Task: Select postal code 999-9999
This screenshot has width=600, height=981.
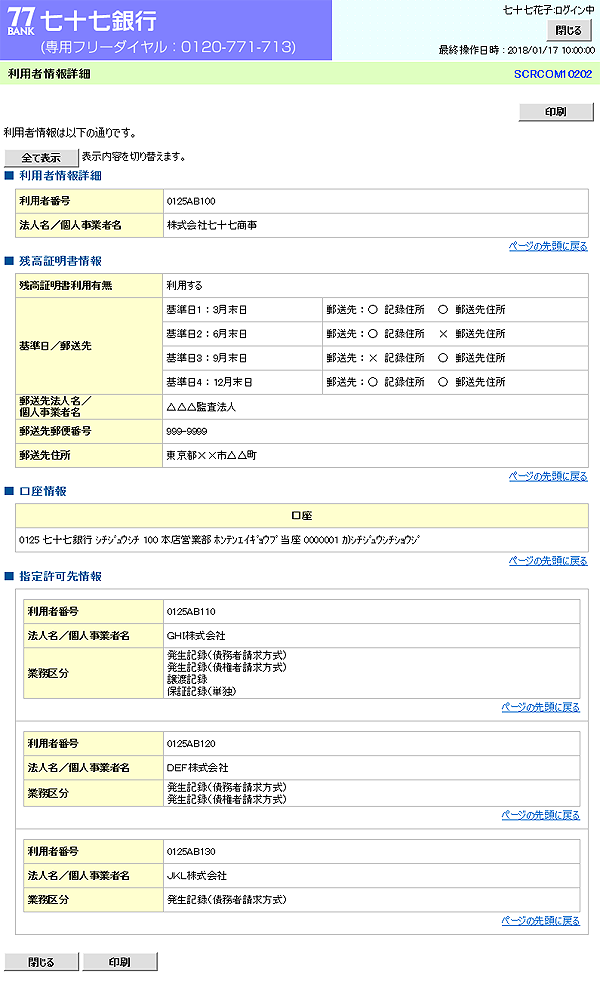Action: (x=187, y=431)
